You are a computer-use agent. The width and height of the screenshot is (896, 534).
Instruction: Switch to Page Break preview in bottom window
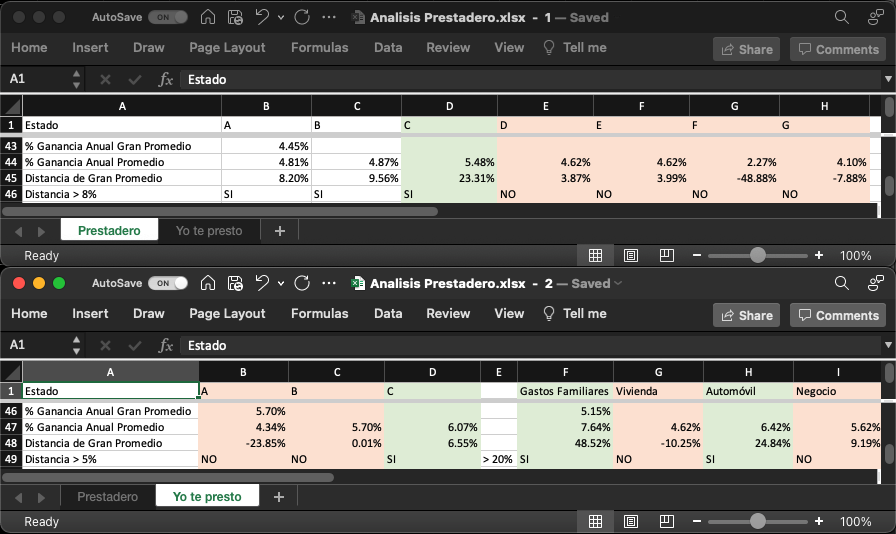point(666,521)
